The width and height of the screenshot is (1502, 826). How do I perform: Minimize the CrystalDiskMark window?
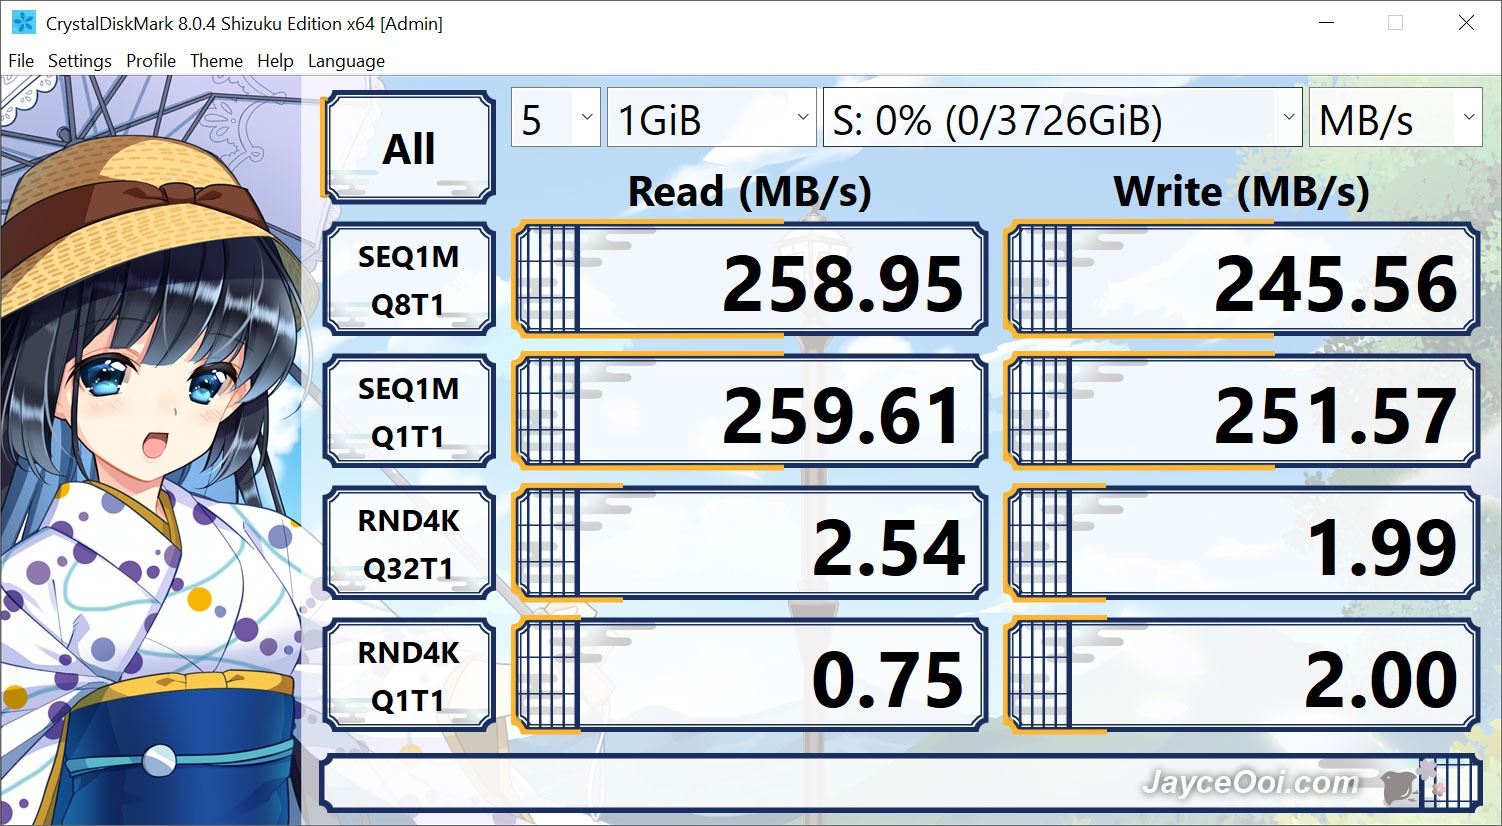click(x=1326, y=23)
